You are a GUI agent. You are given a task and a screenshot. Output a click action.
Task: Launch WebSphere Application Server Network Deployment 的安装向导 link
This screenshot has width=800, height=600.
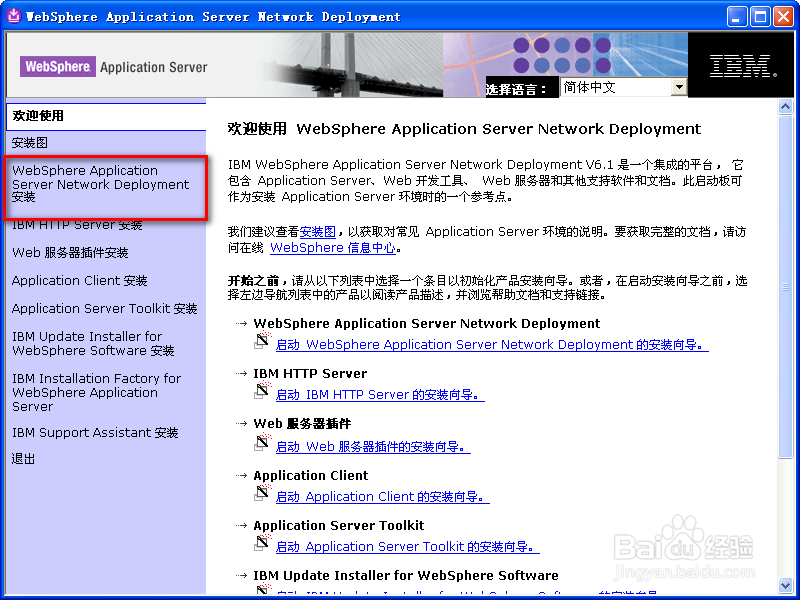pyautogui.click(x=492, y=345)
